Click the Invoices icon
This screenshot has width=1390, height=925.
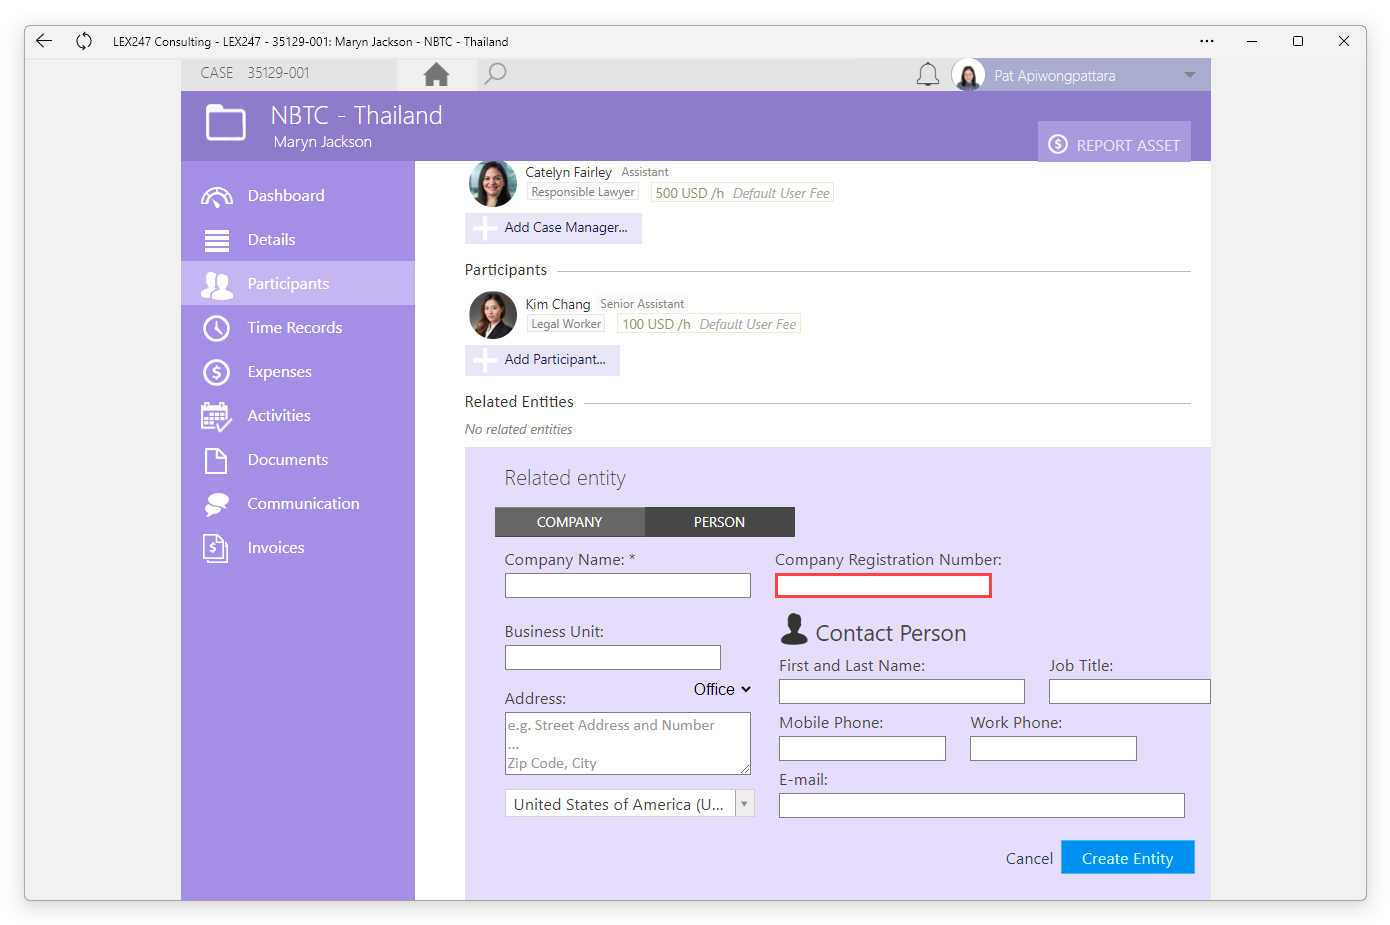pyautogui.click(x=217, y=548)
